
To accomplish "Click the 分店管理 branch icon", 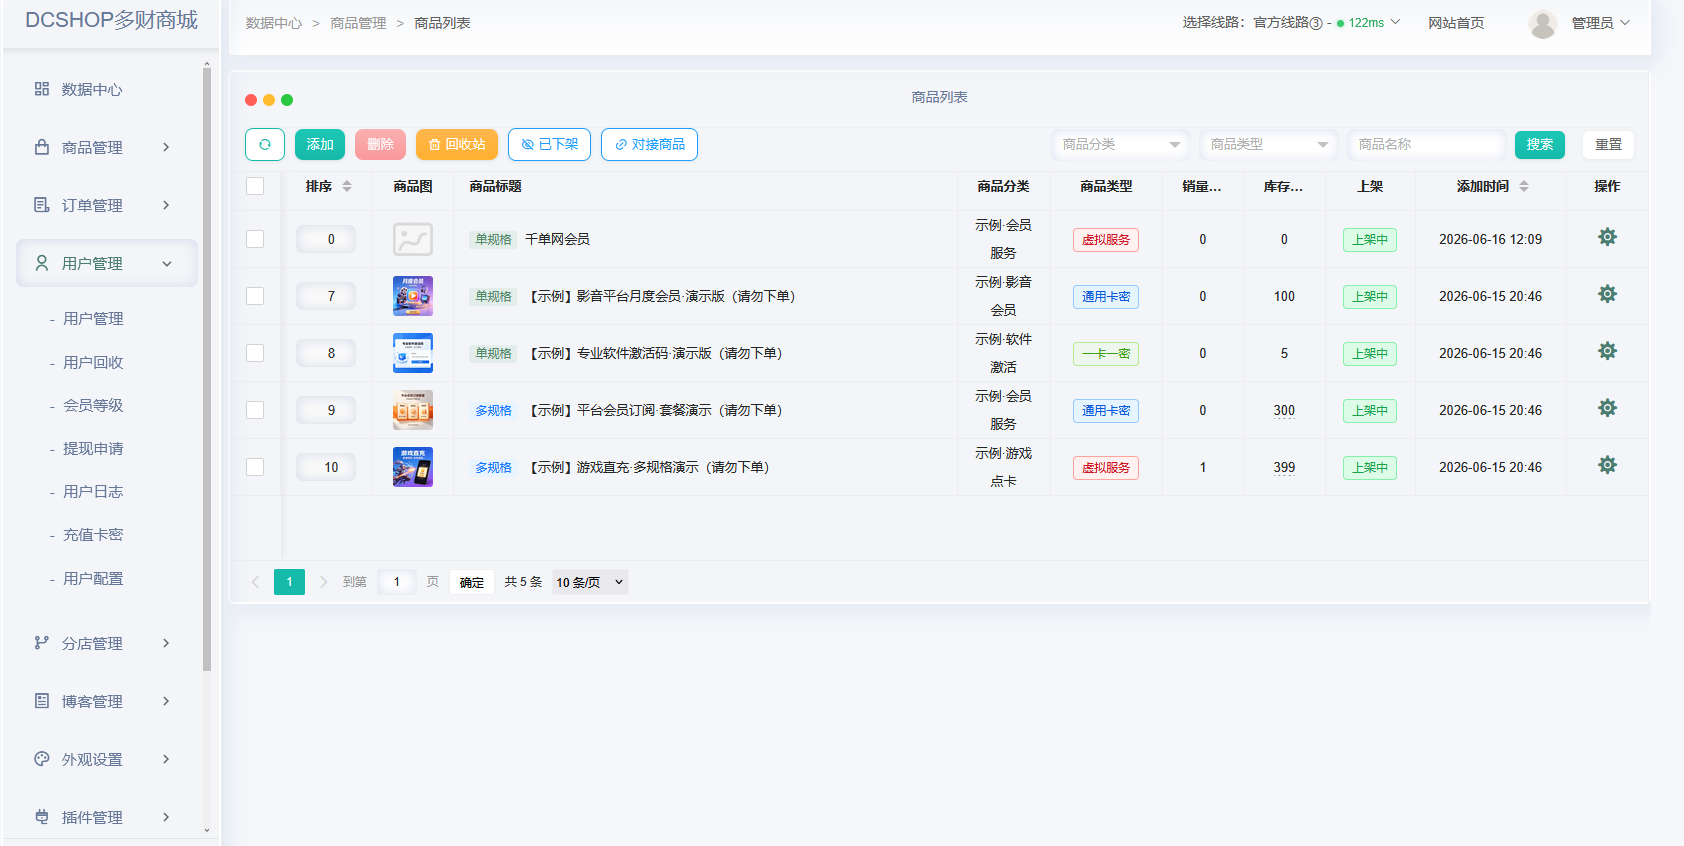I will coord(42,643).
